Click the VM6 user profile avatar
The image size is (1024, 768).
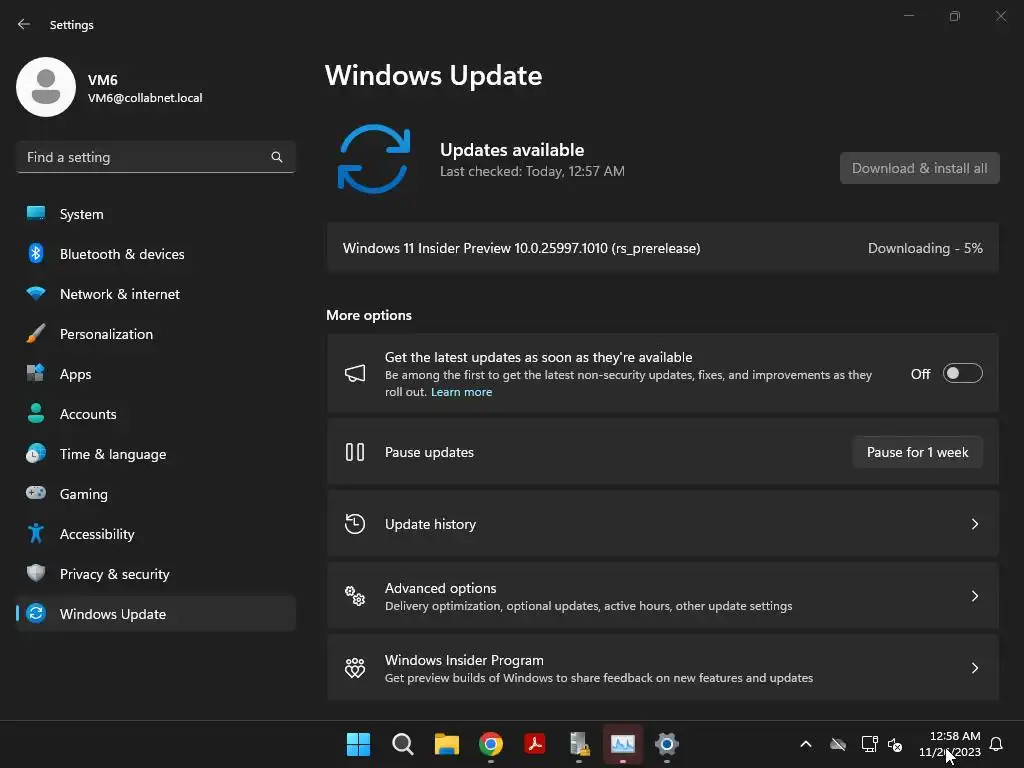coord(46,87)
